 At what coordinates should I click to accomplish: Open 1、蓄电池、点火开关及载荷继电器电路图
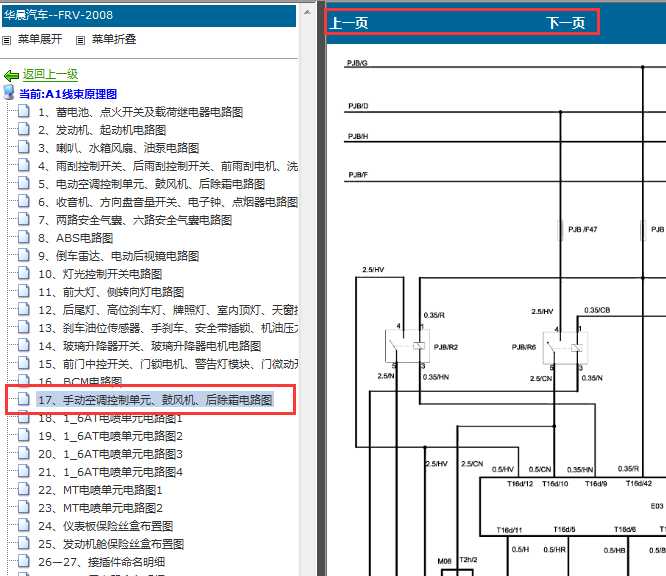tap(141, 112)
